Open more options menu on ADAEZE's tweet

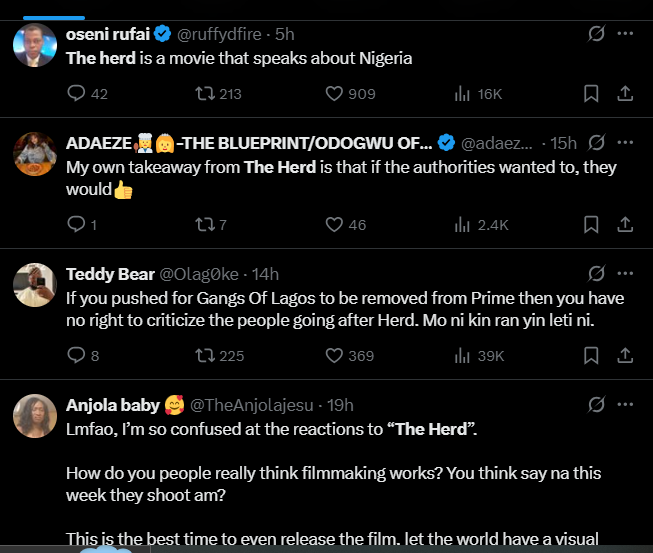point(625,142)
